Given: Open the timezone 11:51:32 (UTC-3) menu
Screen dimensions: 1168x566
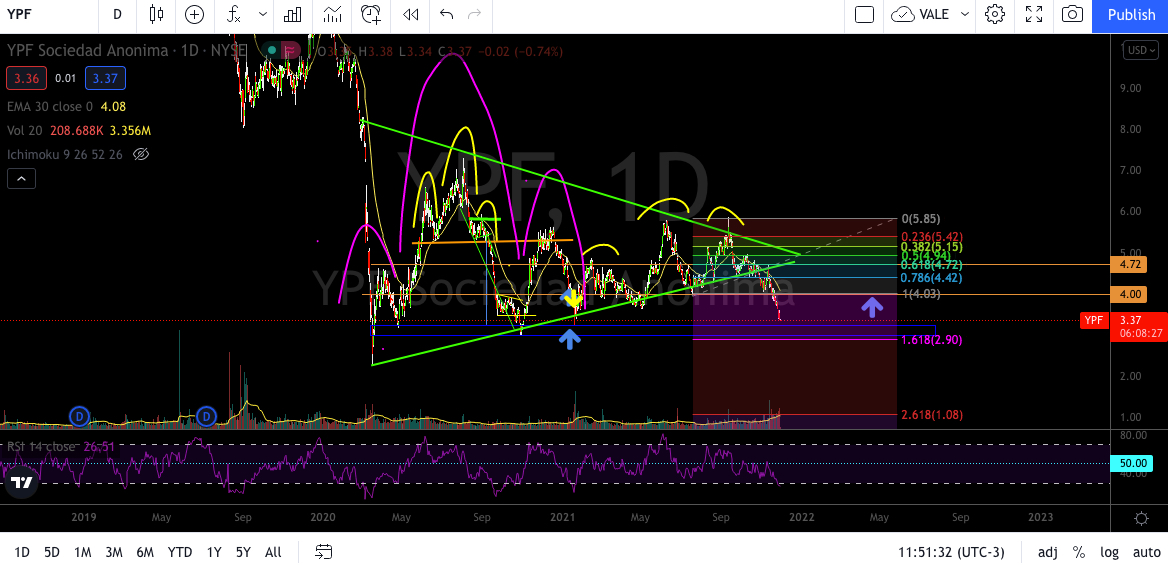Looking at the screenshot, I should [x=951, y=553].
